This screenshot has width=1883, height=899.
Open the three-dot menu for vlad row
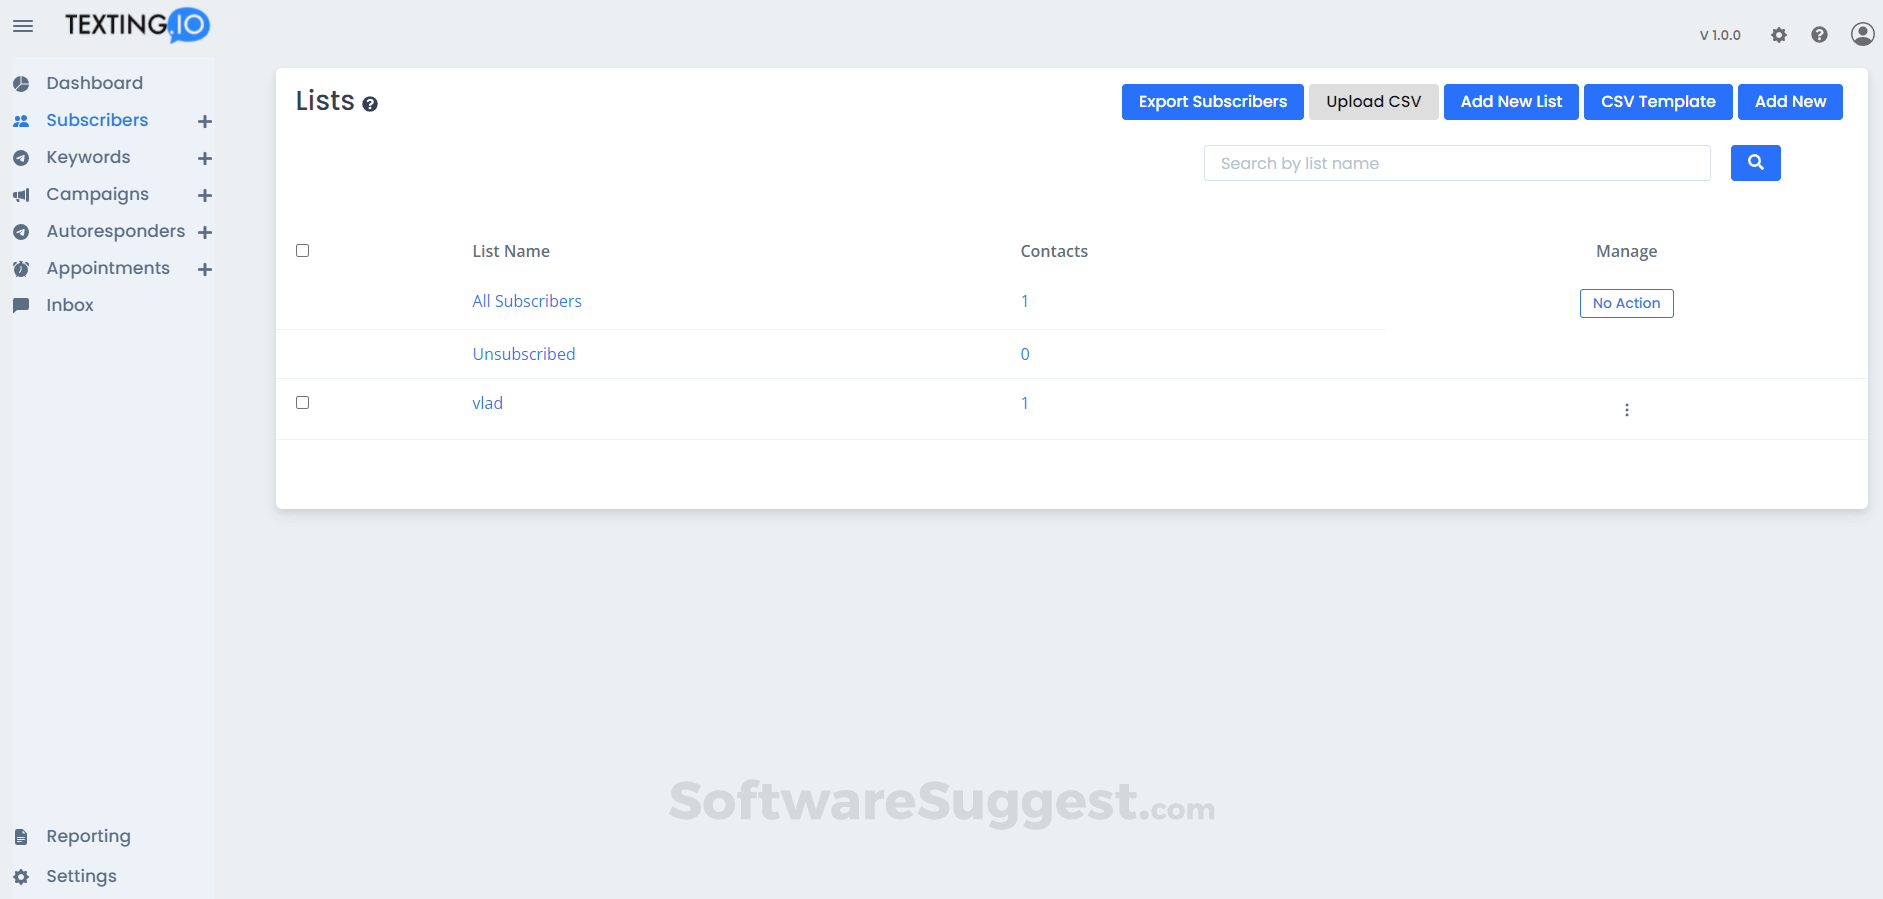[x=1627, y=410]
